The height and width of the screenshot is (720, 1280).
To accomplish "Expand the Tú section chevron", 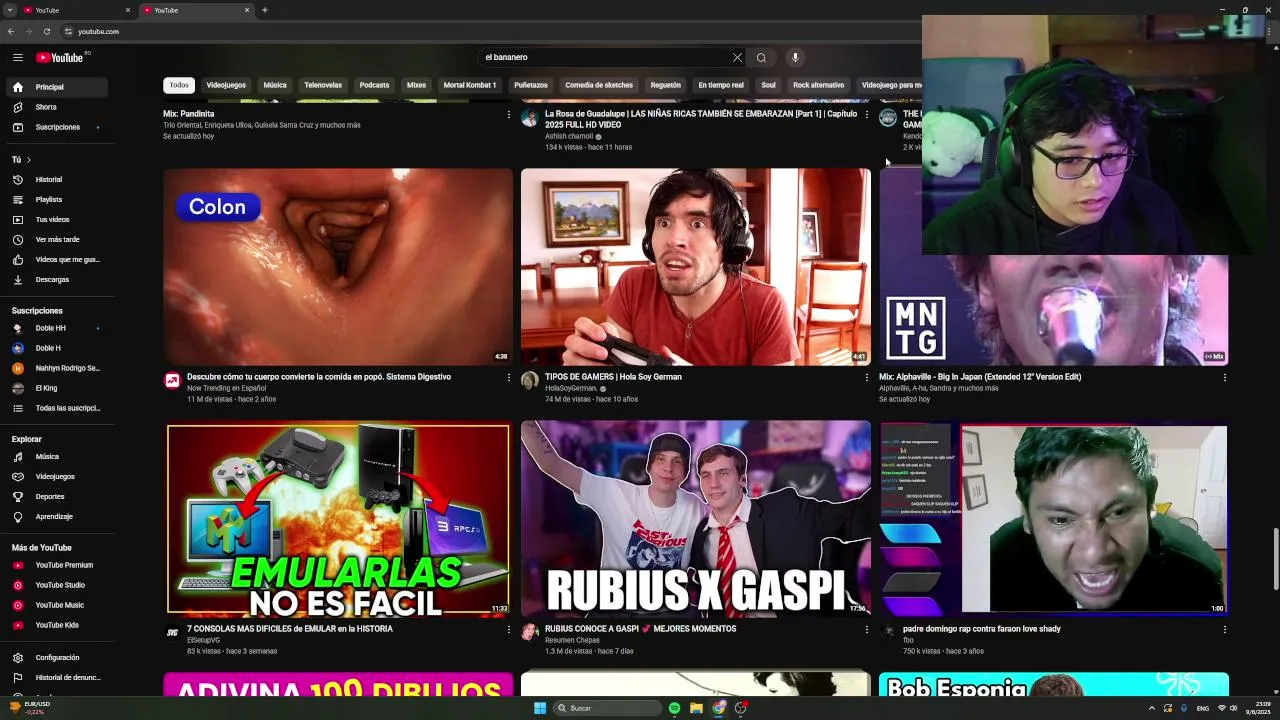I will click(28, 160).
